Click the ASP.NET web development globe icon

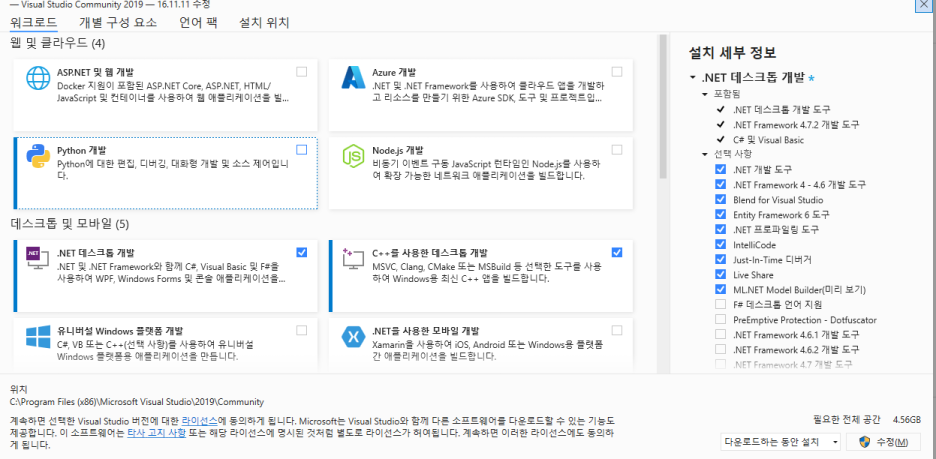tap(38, 78)
